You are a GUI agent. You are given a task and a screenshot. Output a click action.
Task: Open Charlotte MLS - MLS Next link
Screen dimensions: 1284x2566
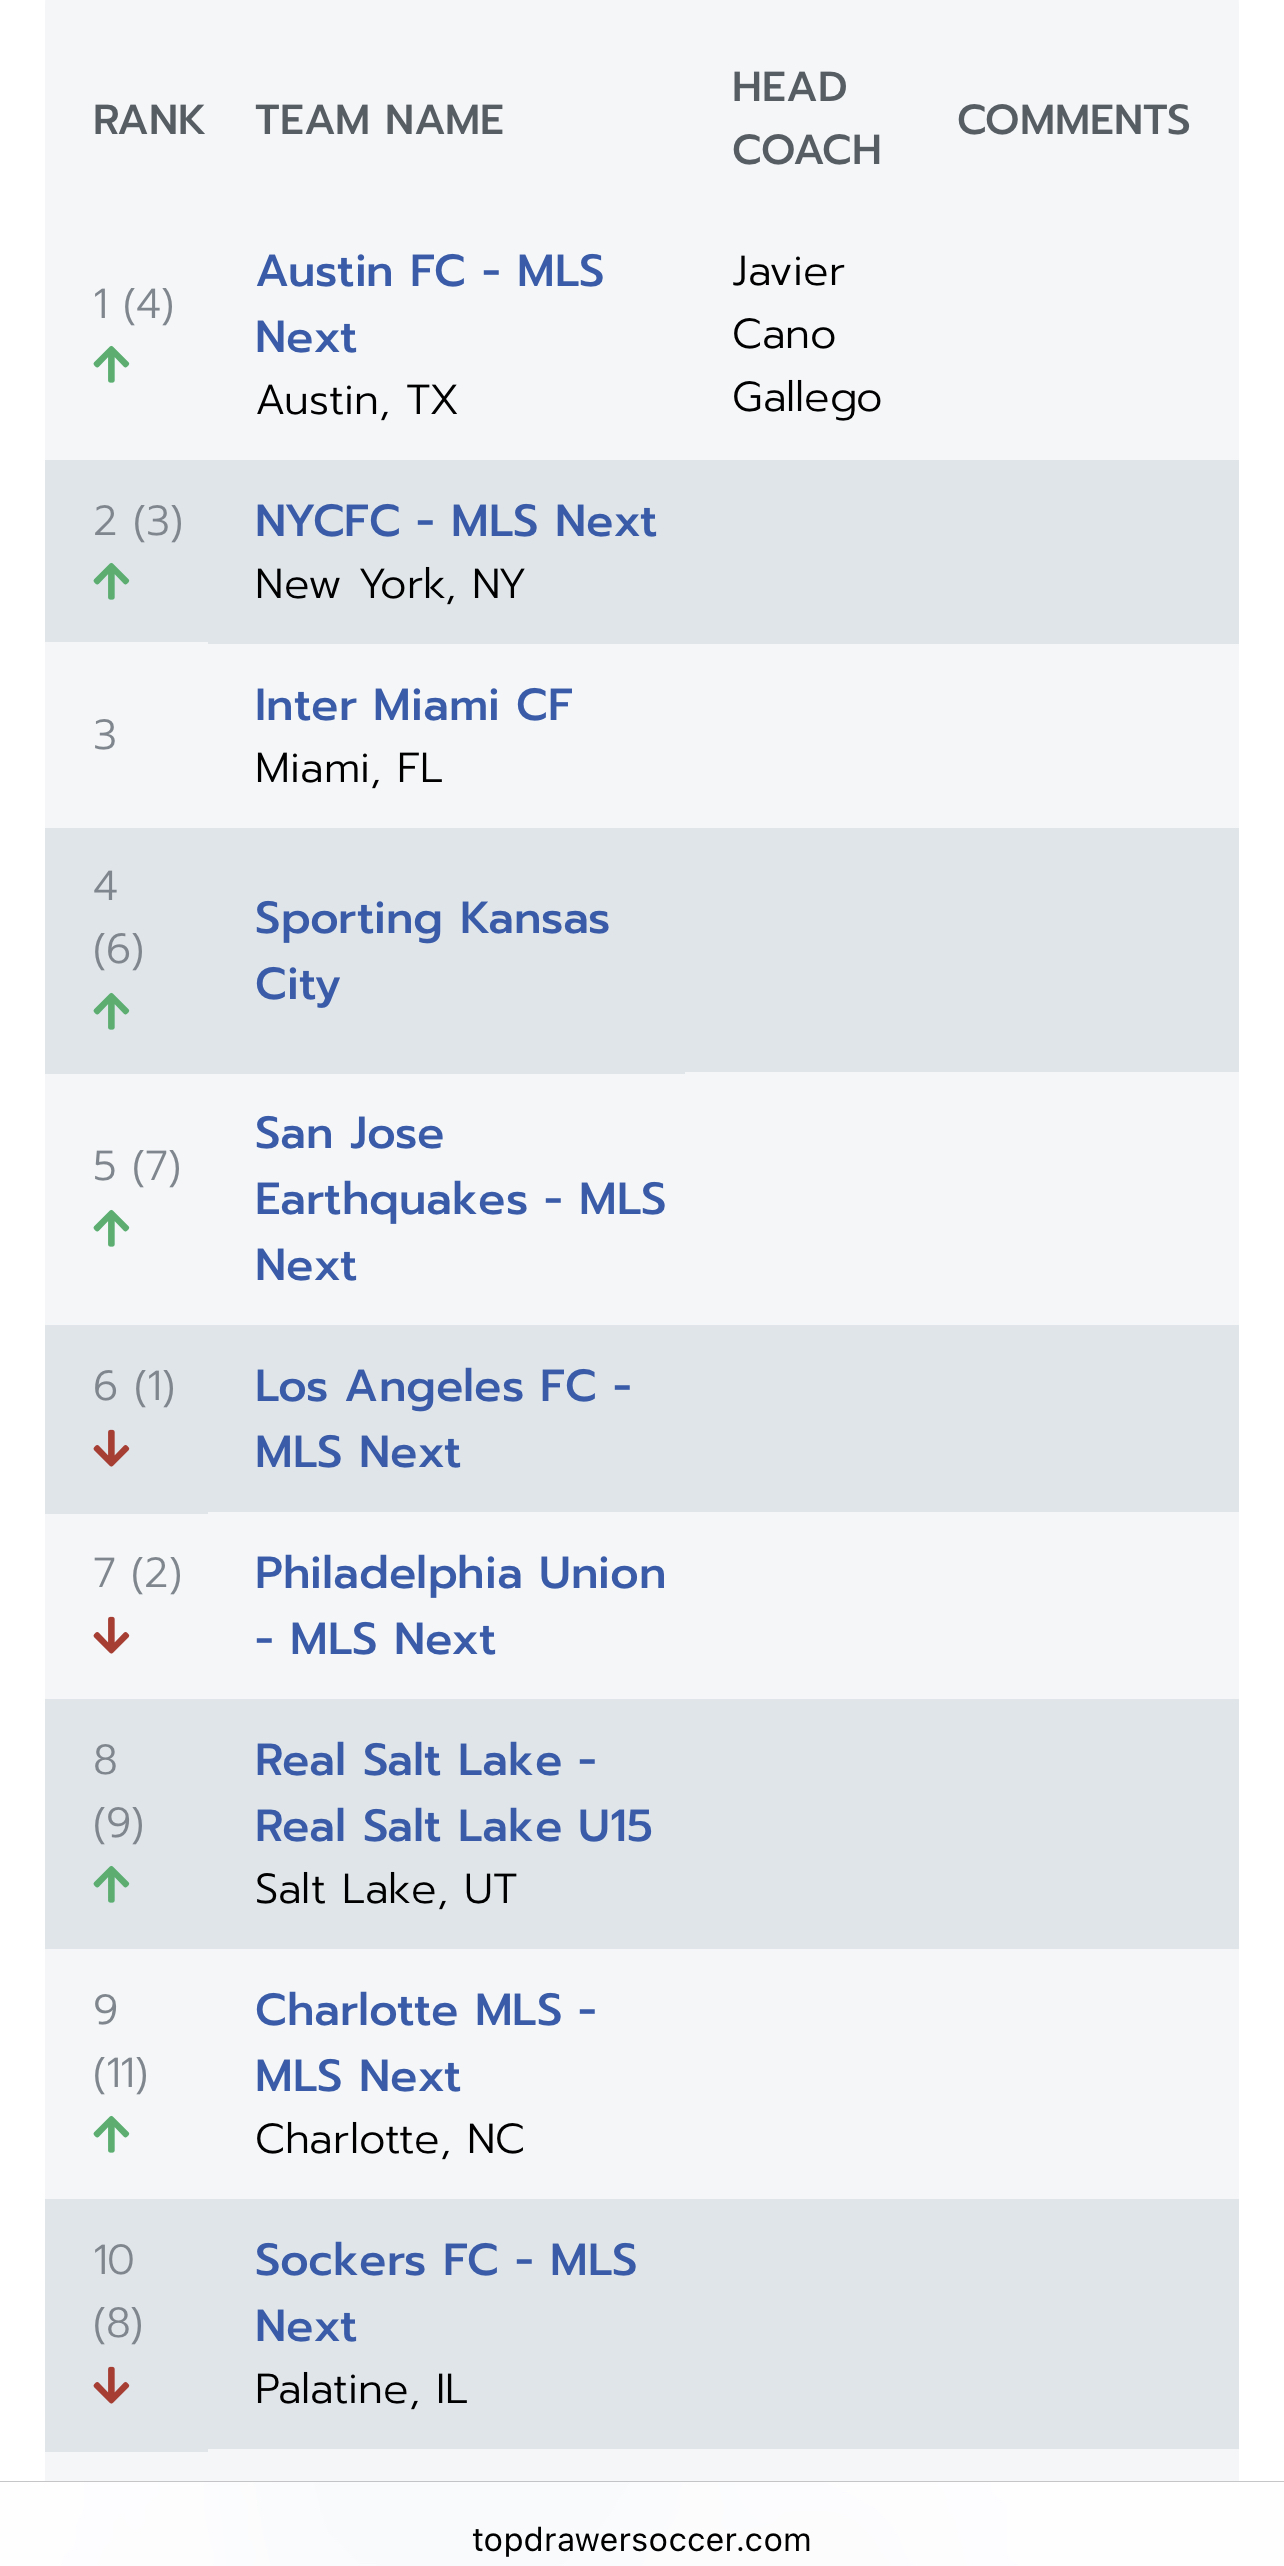click(x=426, y=2043)
